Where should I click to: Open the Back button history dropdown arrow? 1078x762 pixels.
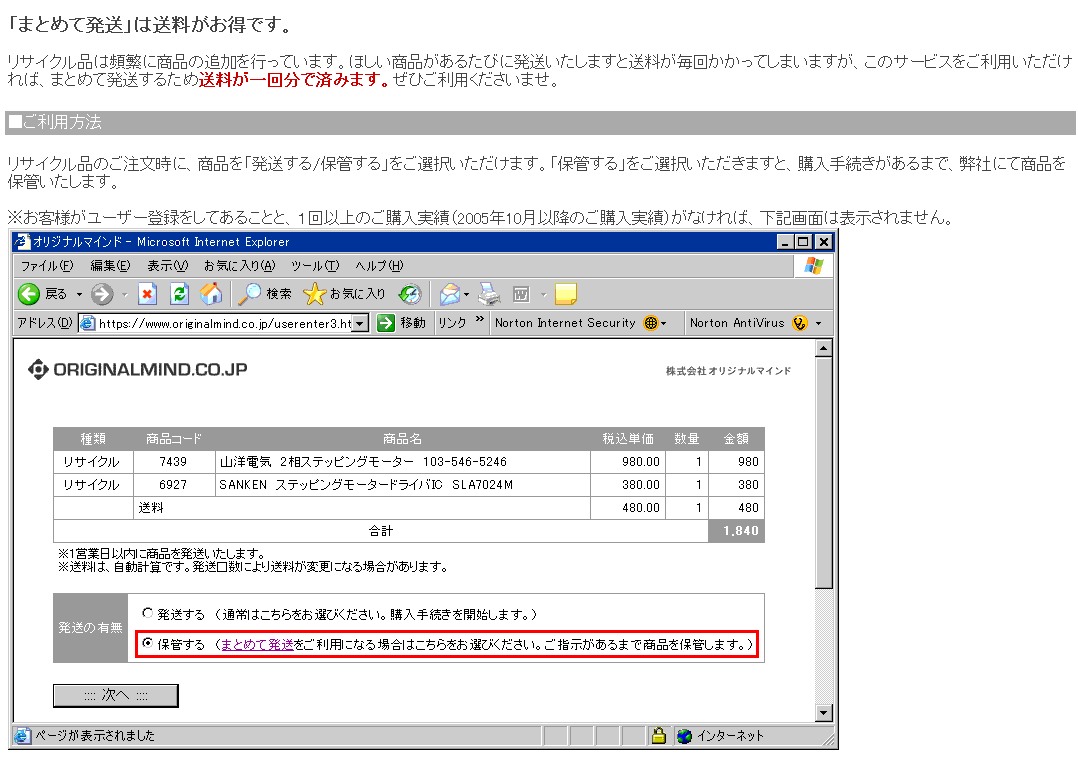coord(79,294)
